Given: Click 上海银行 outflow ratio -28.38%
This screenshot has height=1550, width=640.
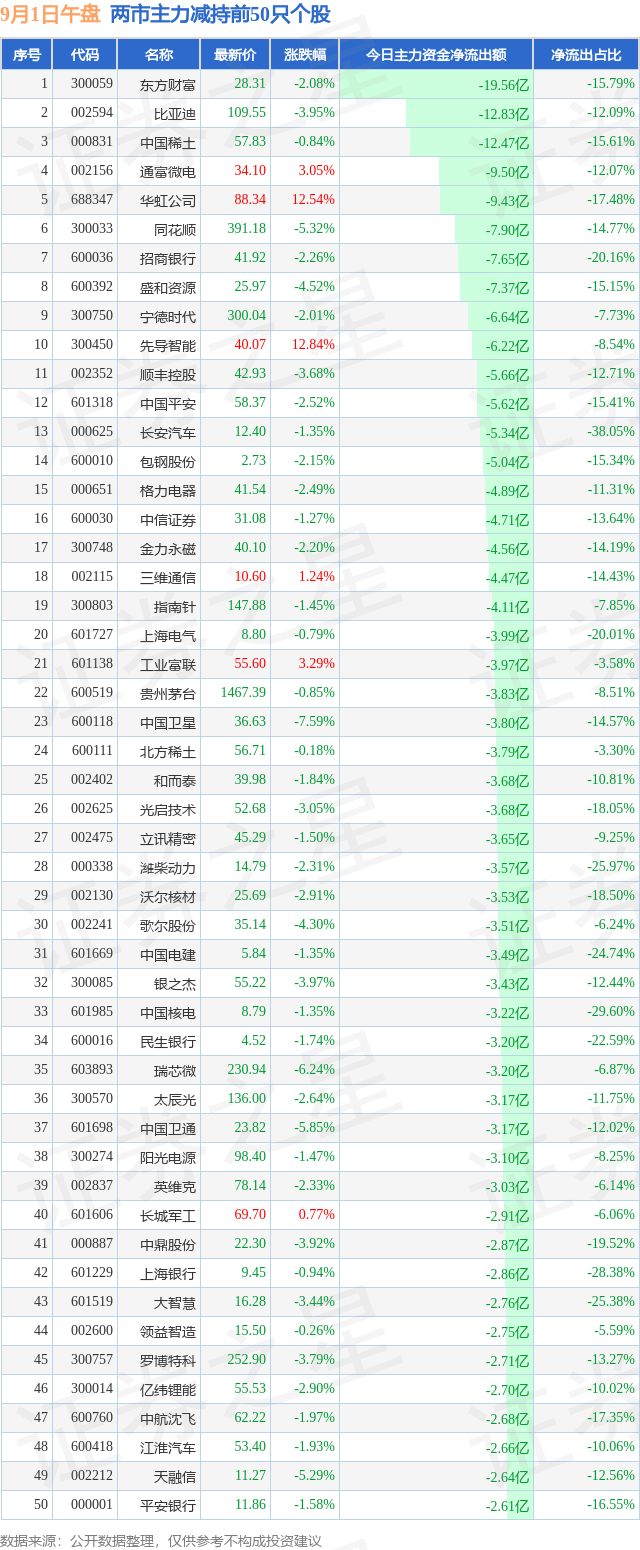Looking at the screenshot, I should pos(611,1273).
